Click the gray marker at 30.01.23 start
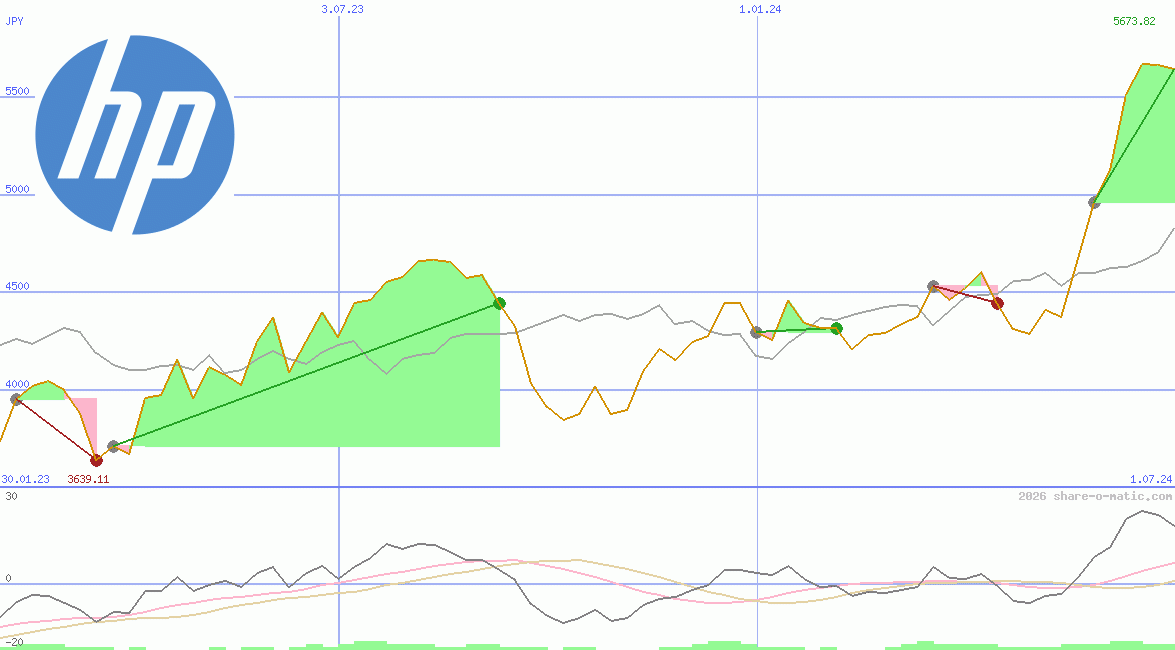The image size is (1175, 650). click(x=14, y=399)
